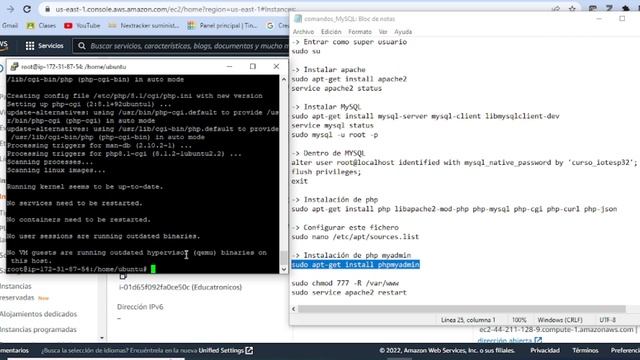Click external link icon near dirección abierta
640x360 pixels.
(x=538, y=340)
